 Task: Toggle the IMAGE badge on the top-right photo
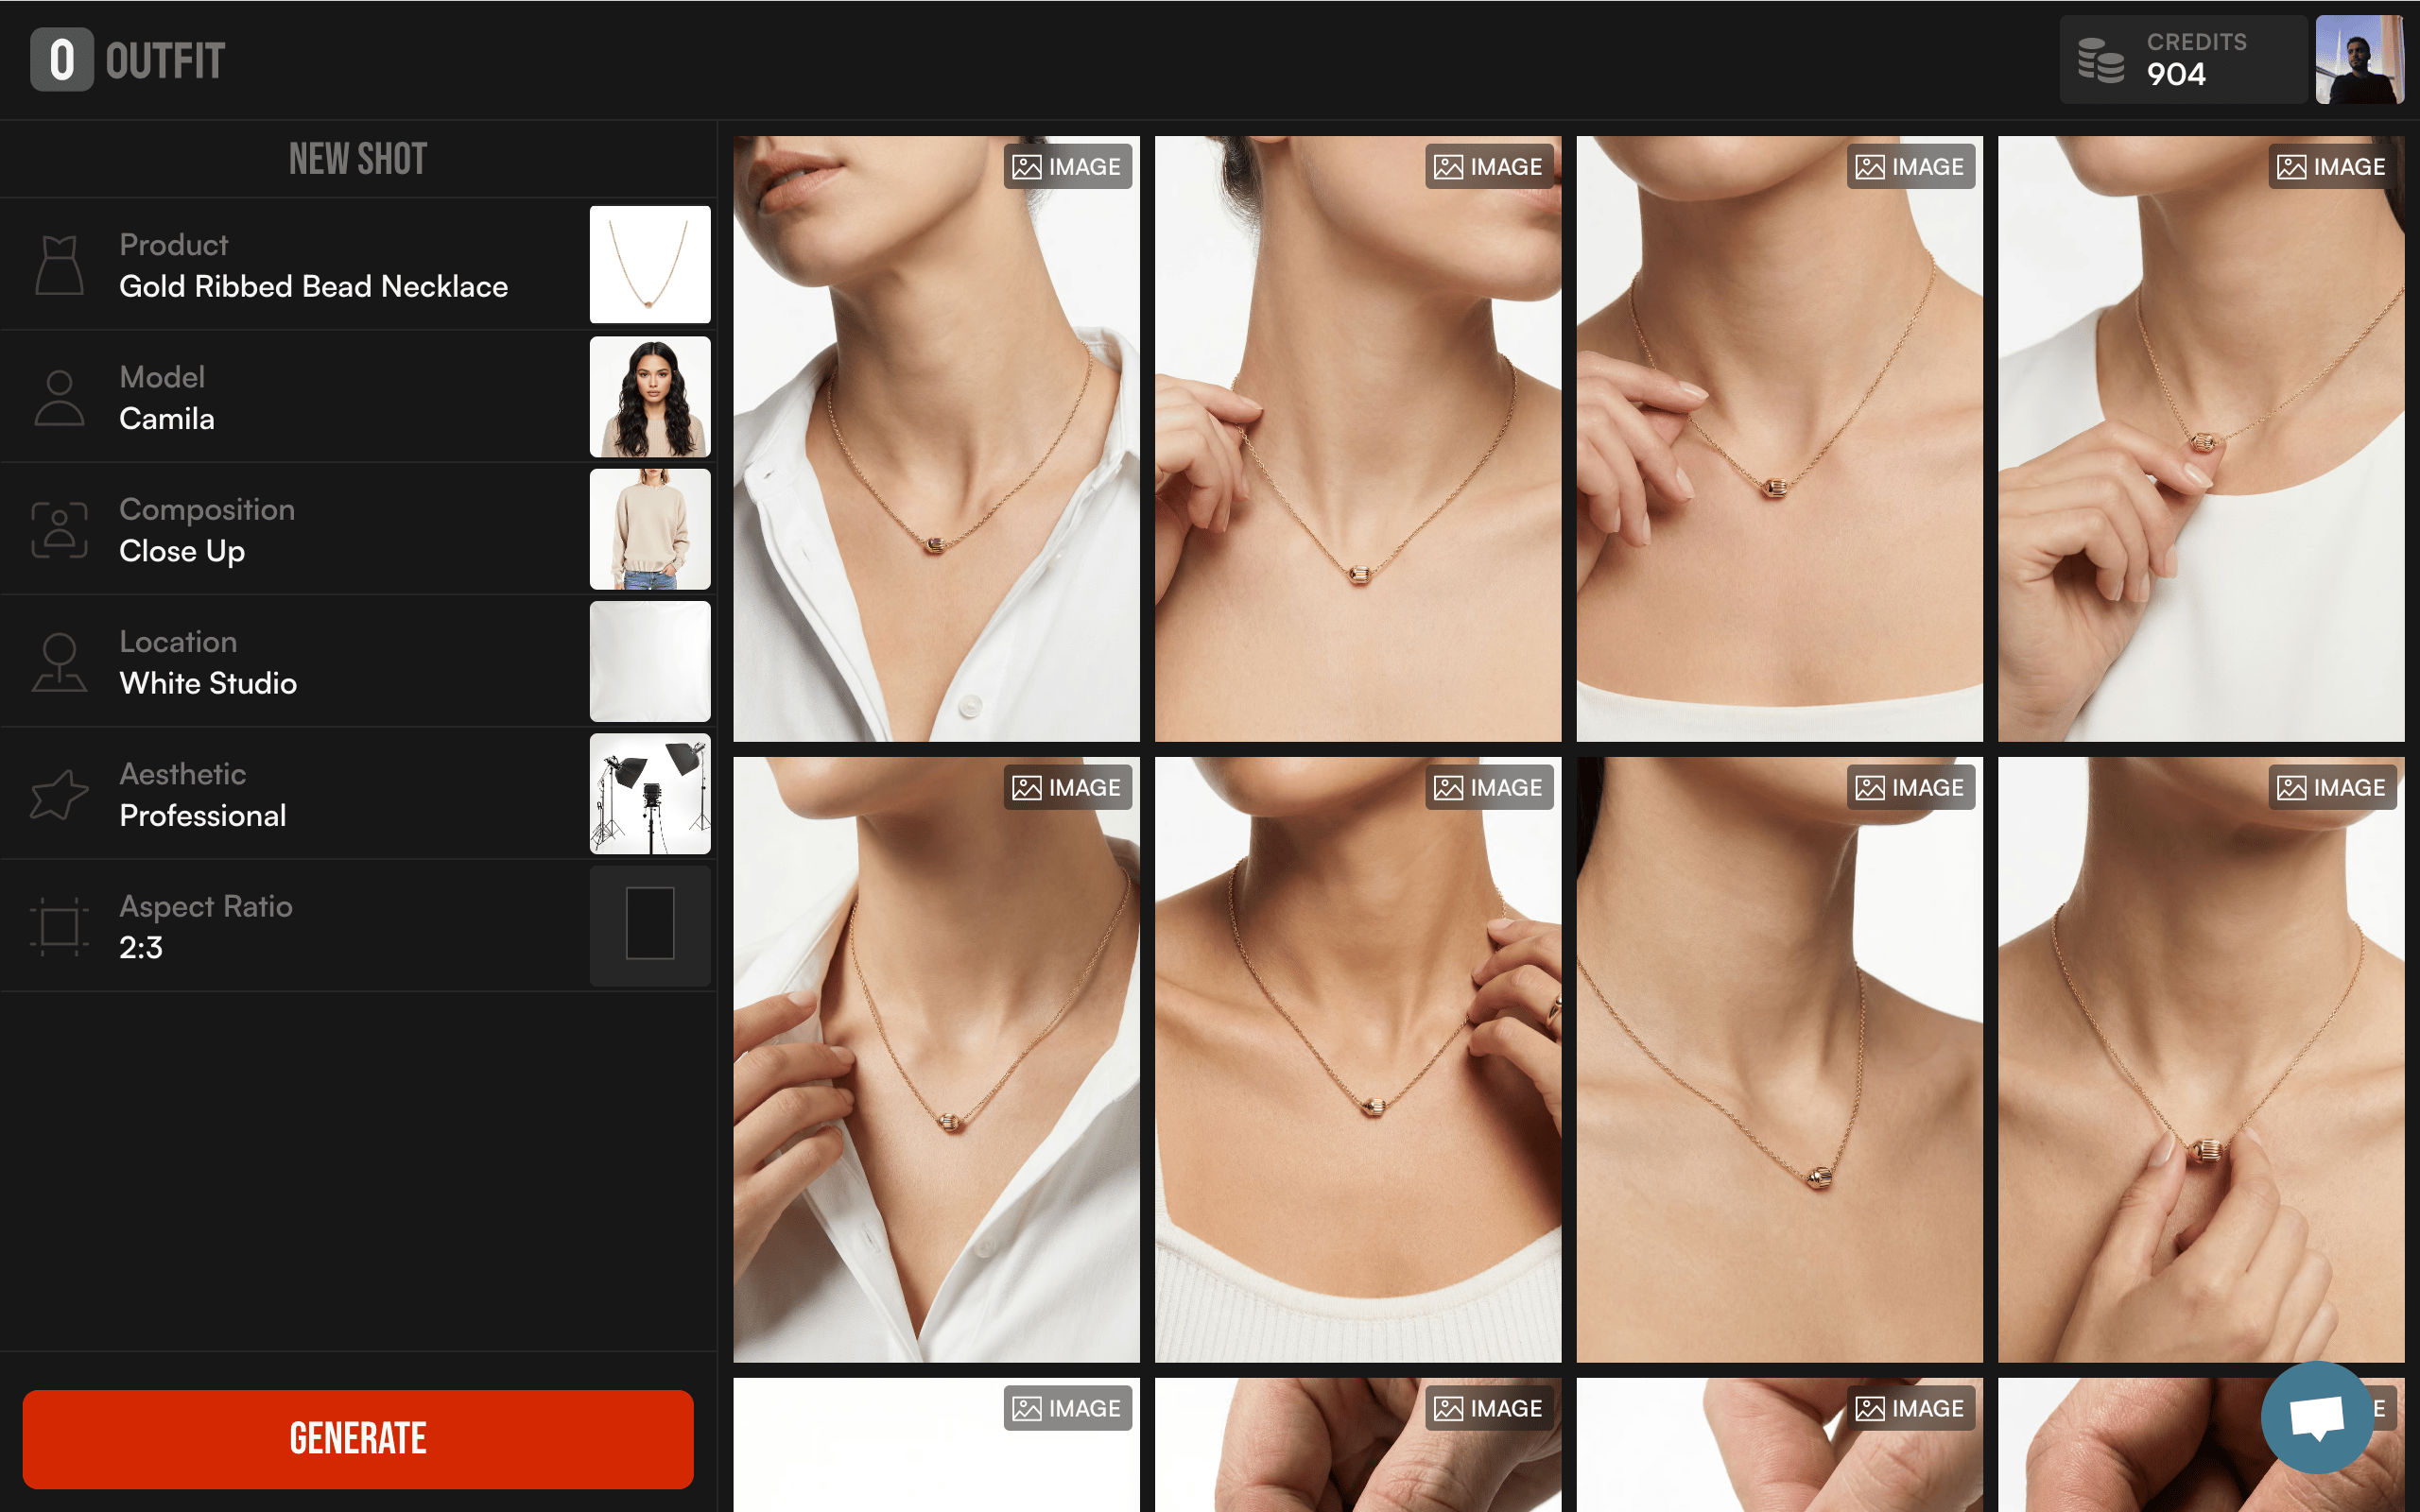(x=2330, y=166)
